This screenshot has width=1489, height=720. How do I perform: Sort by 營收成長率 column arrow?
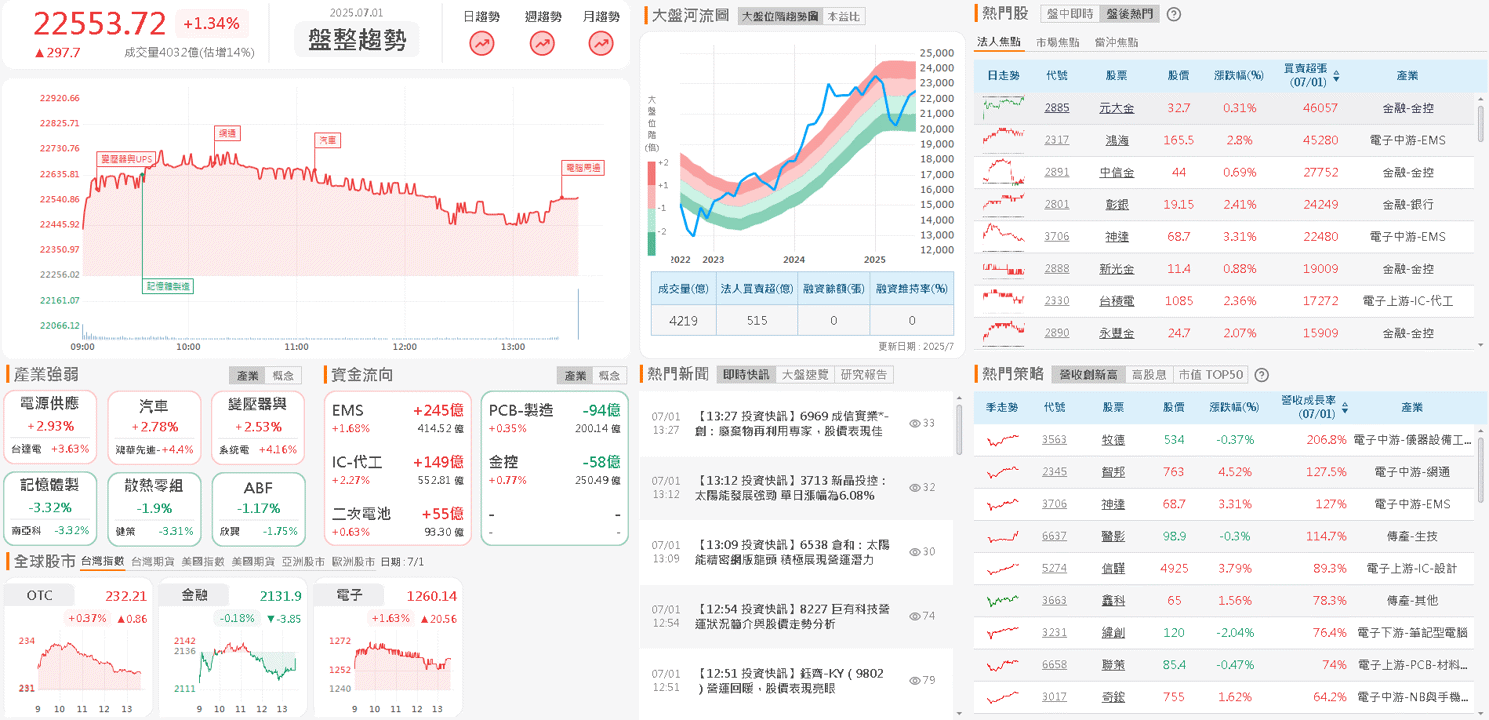pos(1345,408)
